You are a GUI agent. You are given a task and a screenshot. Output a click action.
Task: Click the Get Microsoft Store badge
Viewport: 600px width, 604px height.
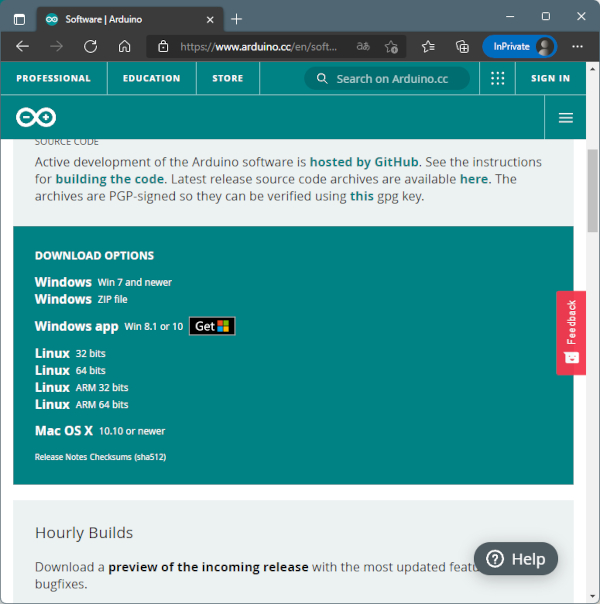coord(212,326)
